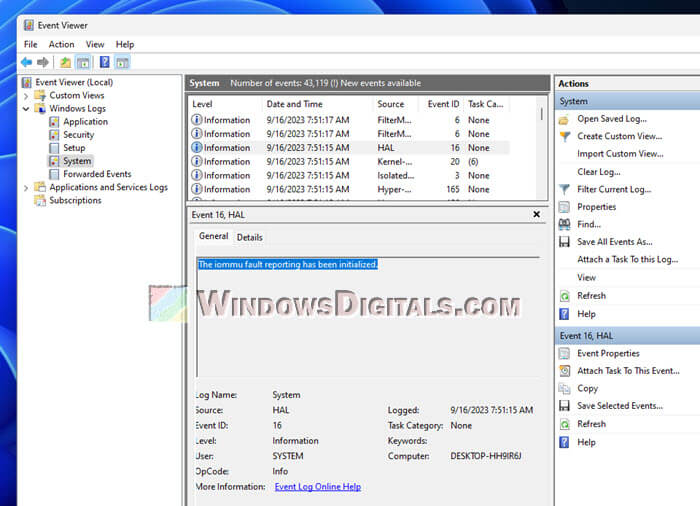Click the Event Viewer title bar icon
The width and height of the screenshot is (700, 506).
(28, 25)
